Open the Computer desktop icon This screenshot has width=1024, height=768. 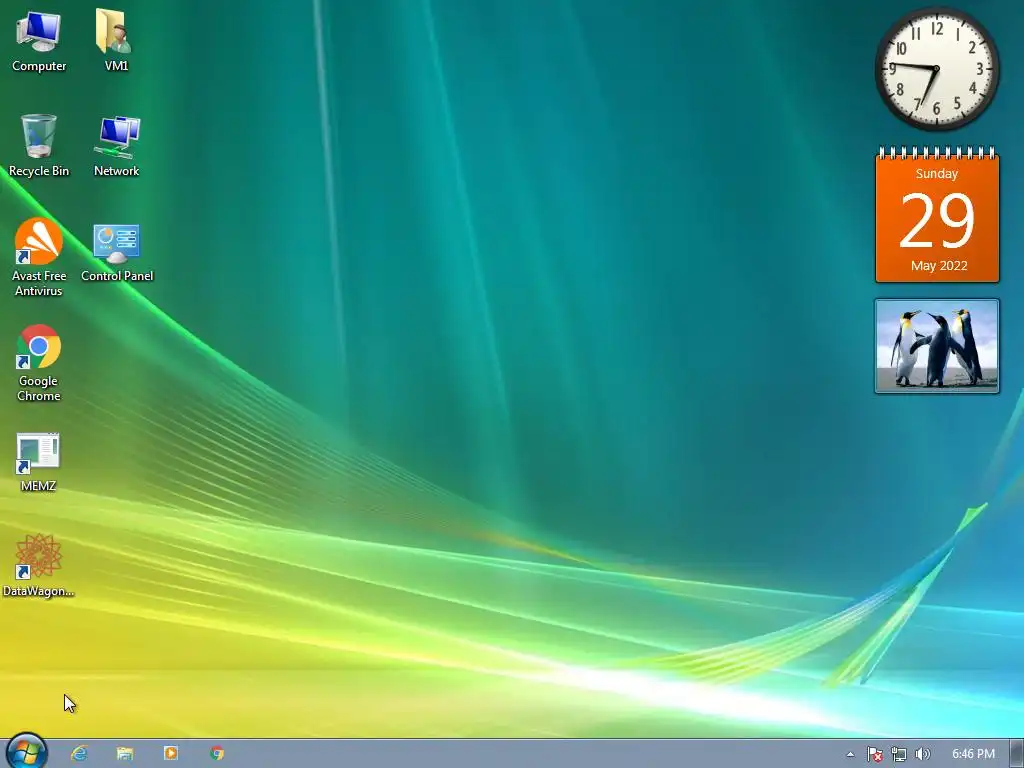(x=39, y=40)
